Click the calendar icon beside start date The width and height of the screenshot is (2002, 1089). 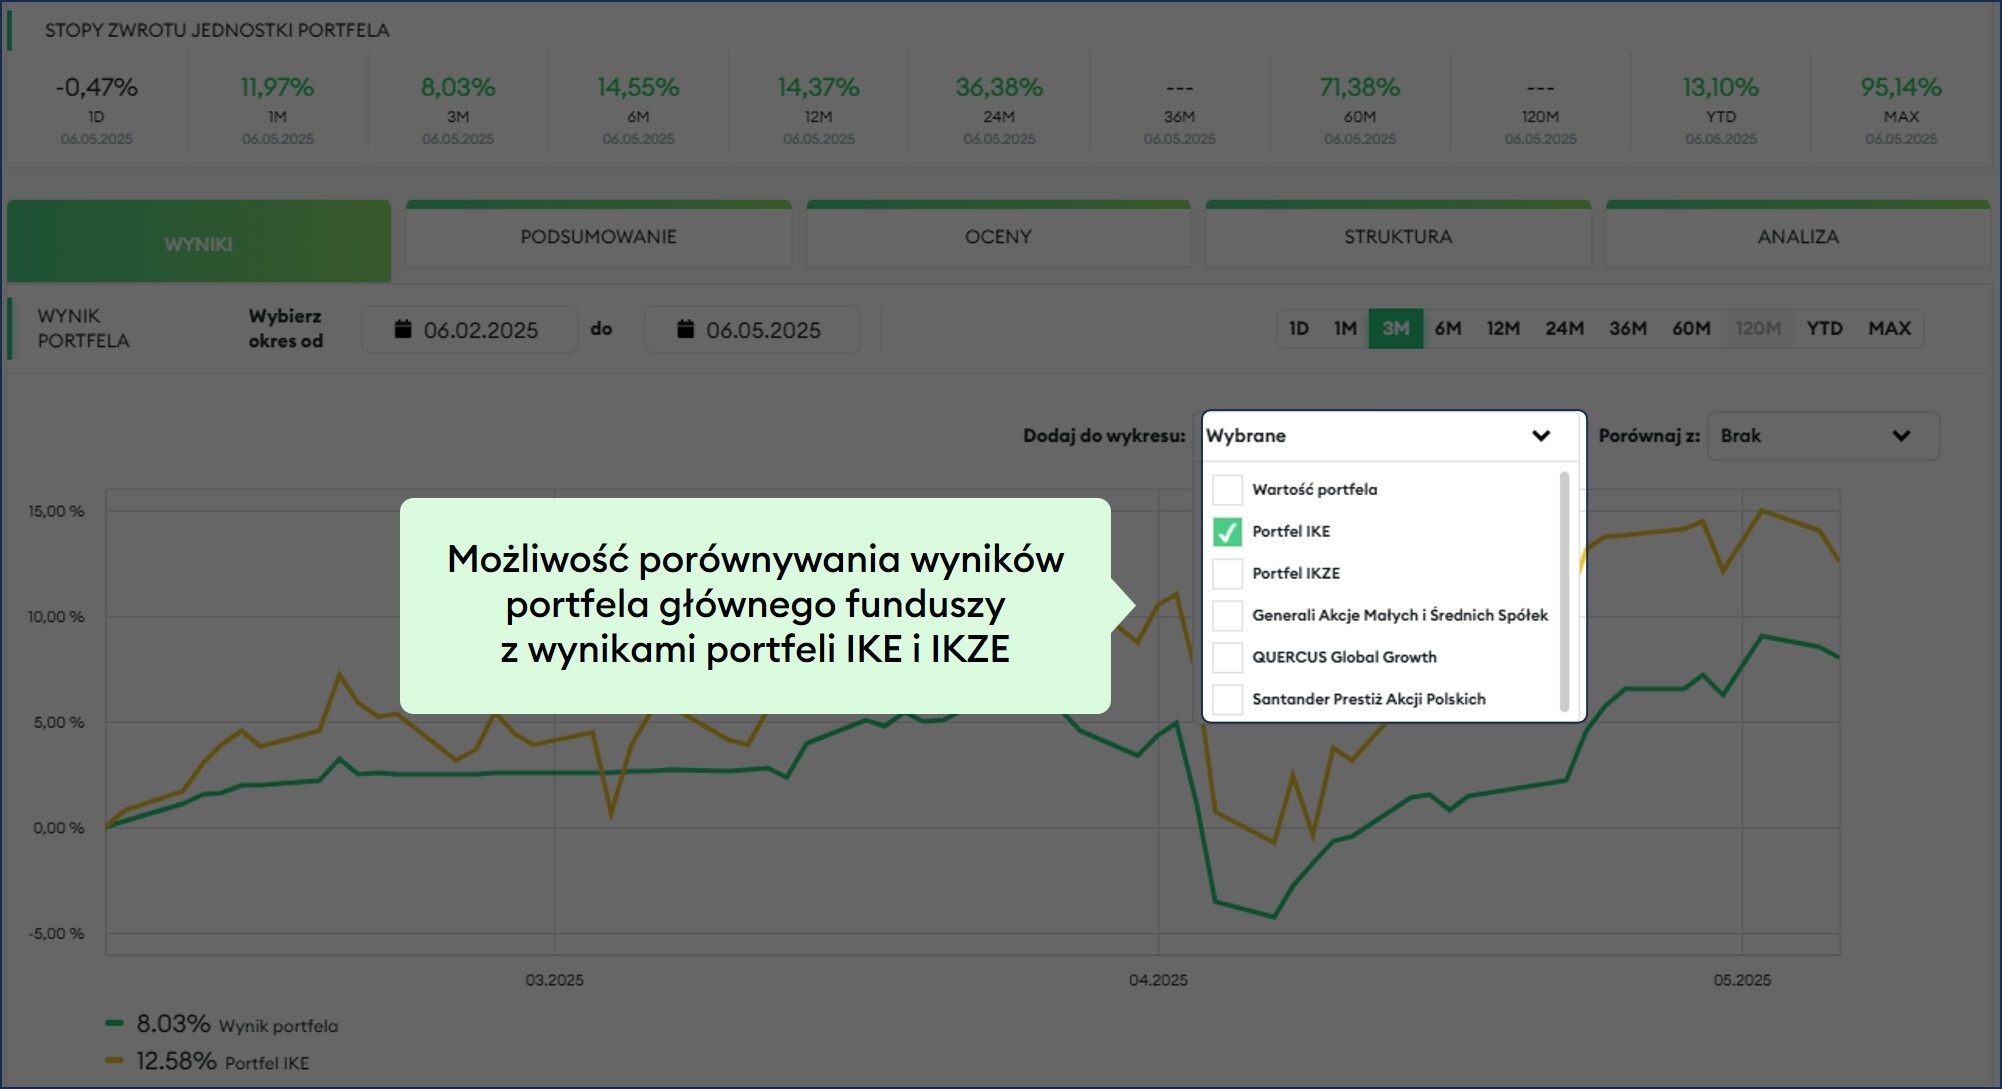click(x=403, y=329)
